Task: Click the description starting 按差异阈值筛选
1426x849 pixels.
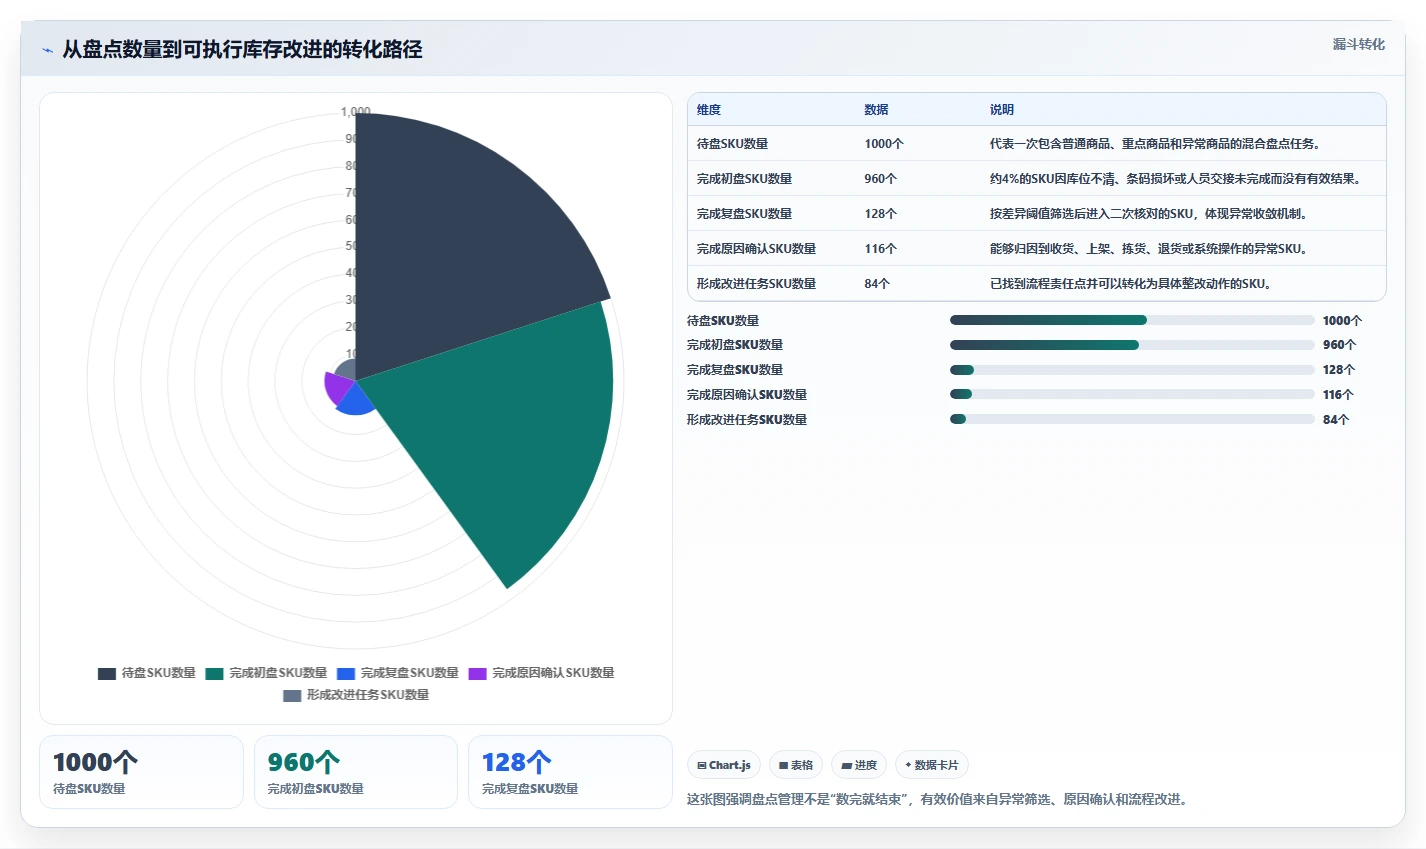Action: point(1149,214)
